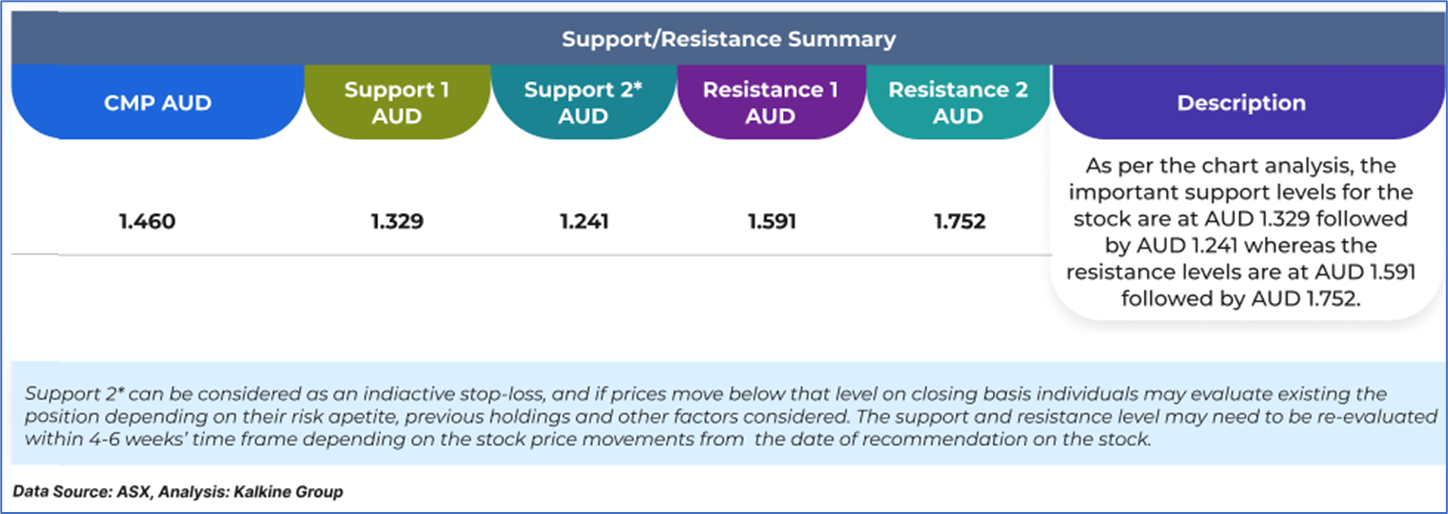Viewport: 1448px width, 514px height.
Task: Select the Resistance 2 AUD column header
Action: tap(958, 103)
